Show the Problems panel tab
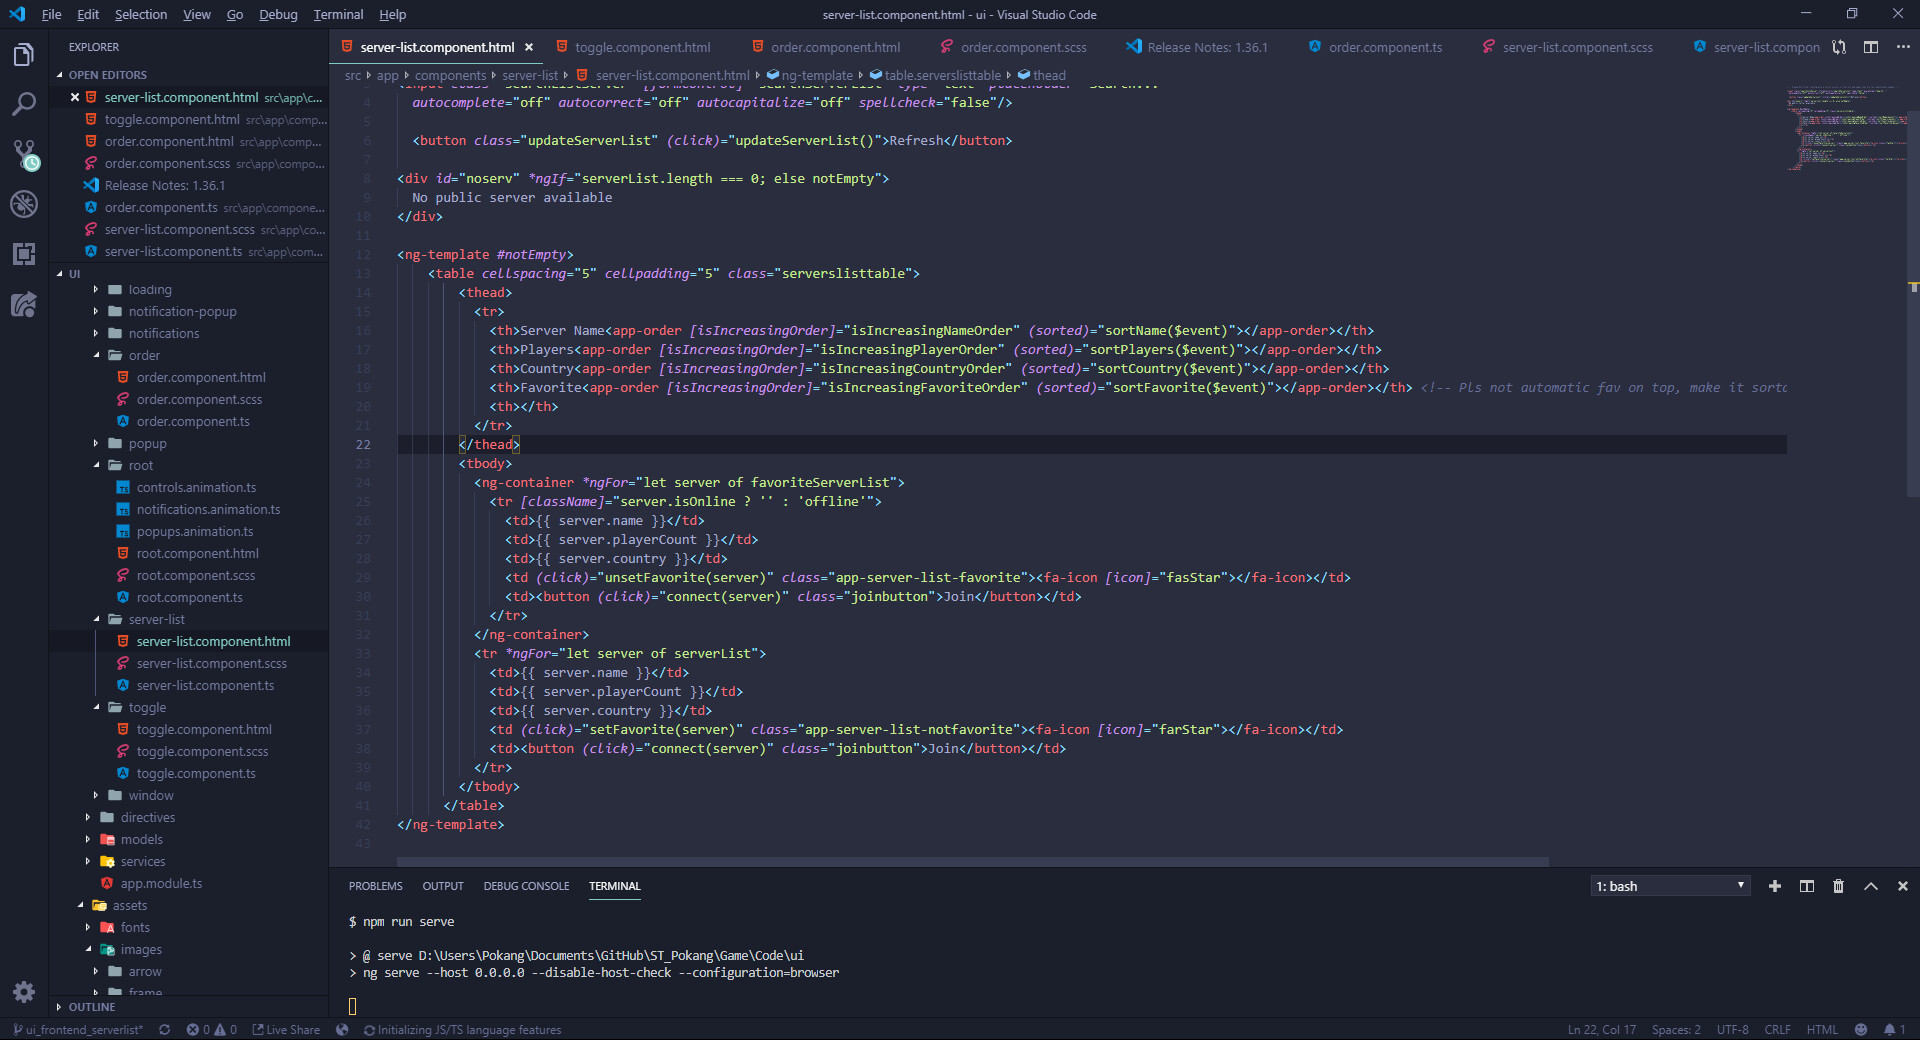The width and height of the screenshot is (1920, 1040). tap(375, 886)
